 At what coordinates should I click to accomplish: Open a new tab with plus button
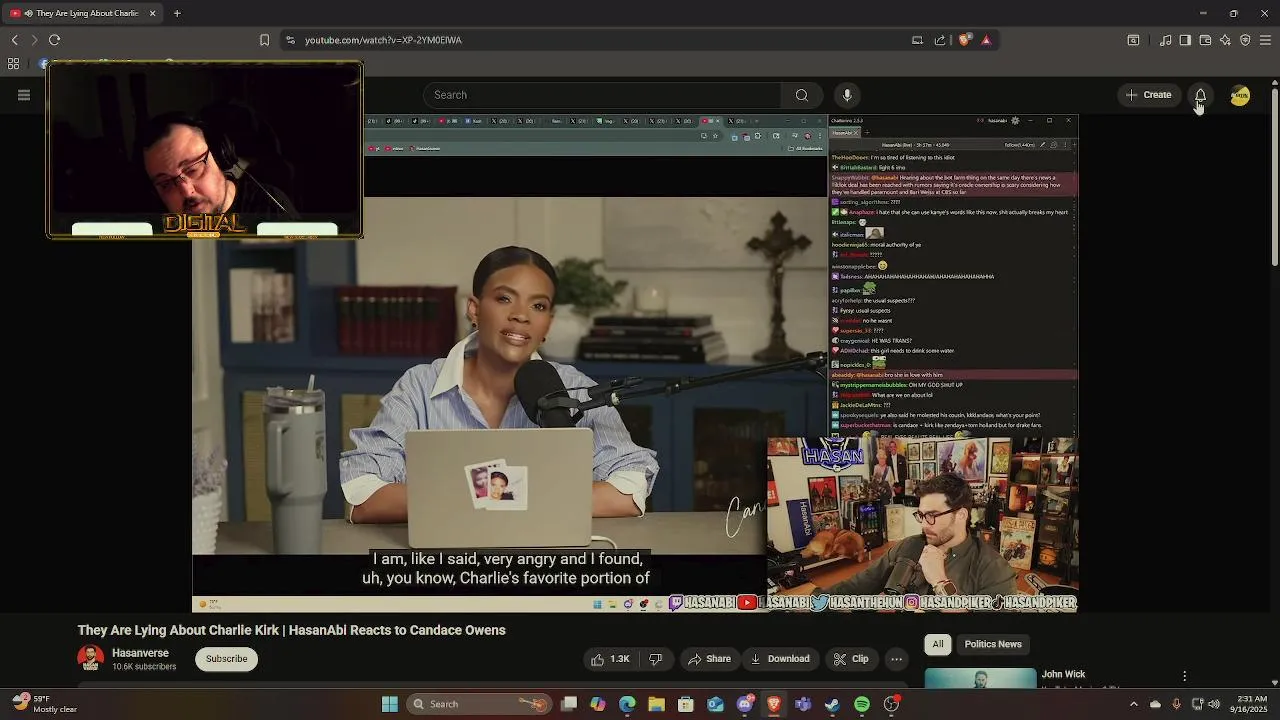[177, 13]
